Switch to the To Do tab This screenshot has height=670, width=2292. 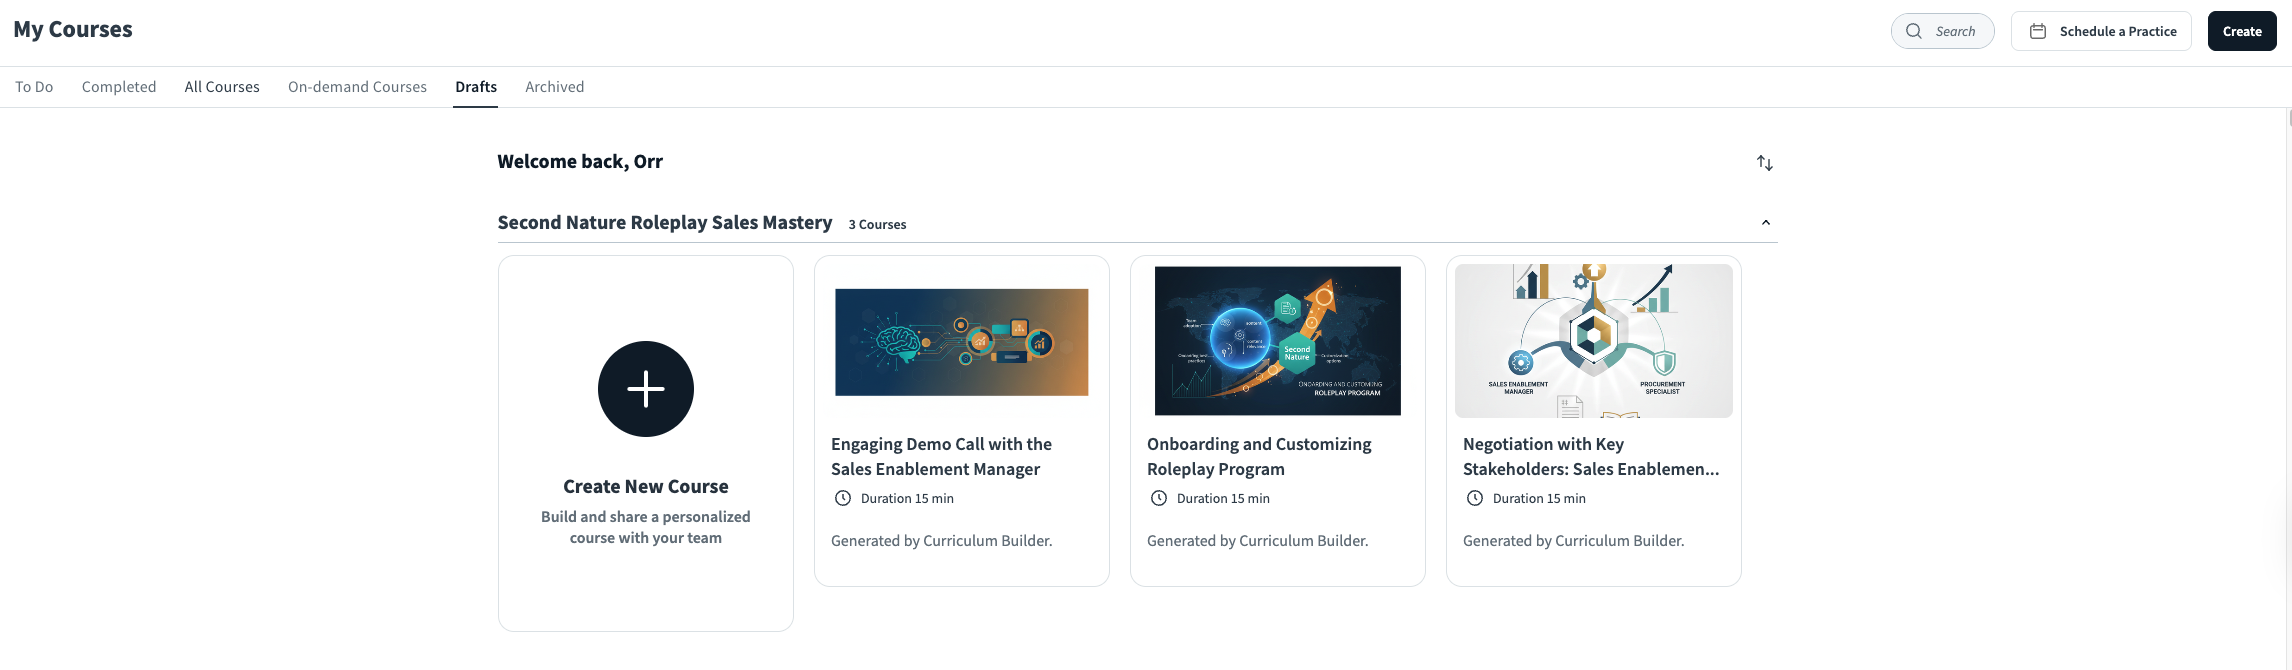[x=34, y=87]
